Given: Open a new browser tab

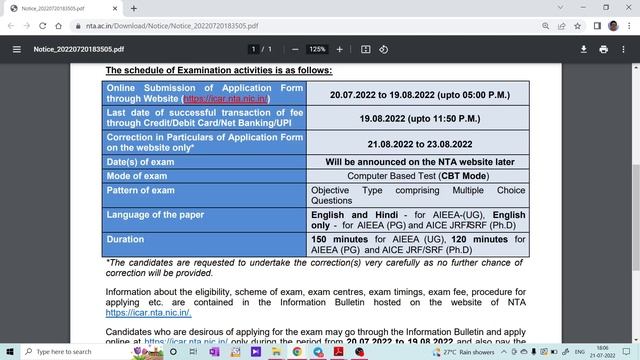Looking at the screenshot, I should (x=133, y=8).
